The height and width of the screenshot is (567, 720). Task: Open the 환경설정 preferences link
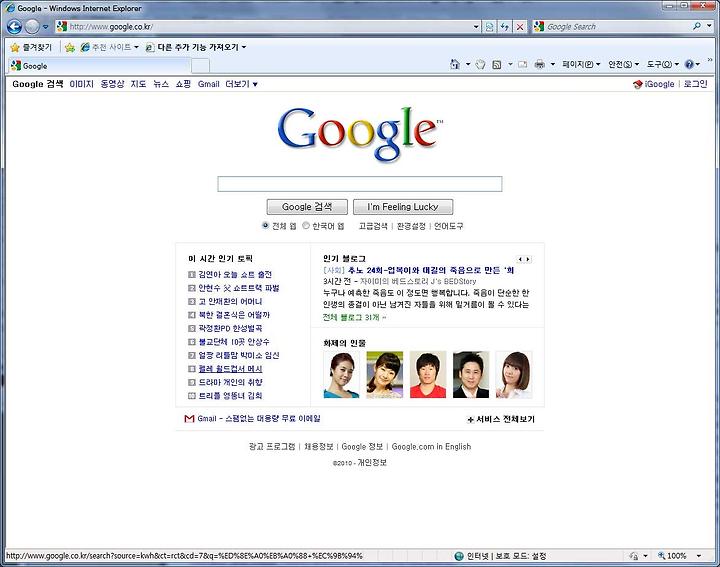pos(411,226)
